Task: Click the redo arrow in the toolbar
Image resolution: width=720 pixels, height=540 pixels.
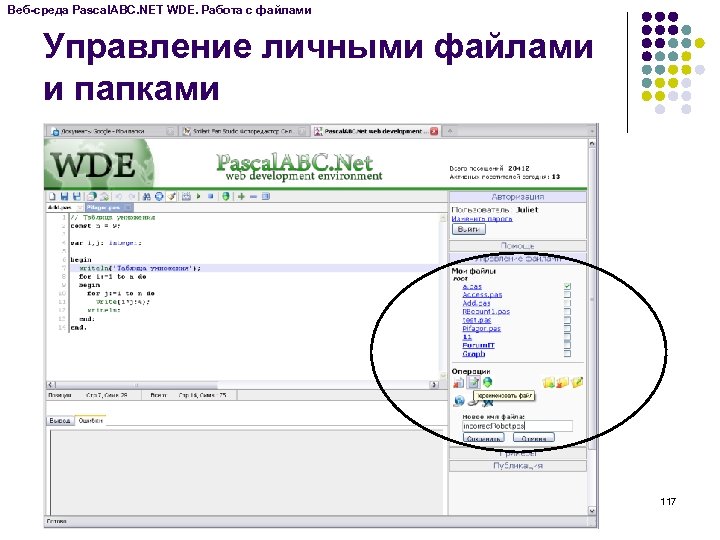Action: pos(131,197)
